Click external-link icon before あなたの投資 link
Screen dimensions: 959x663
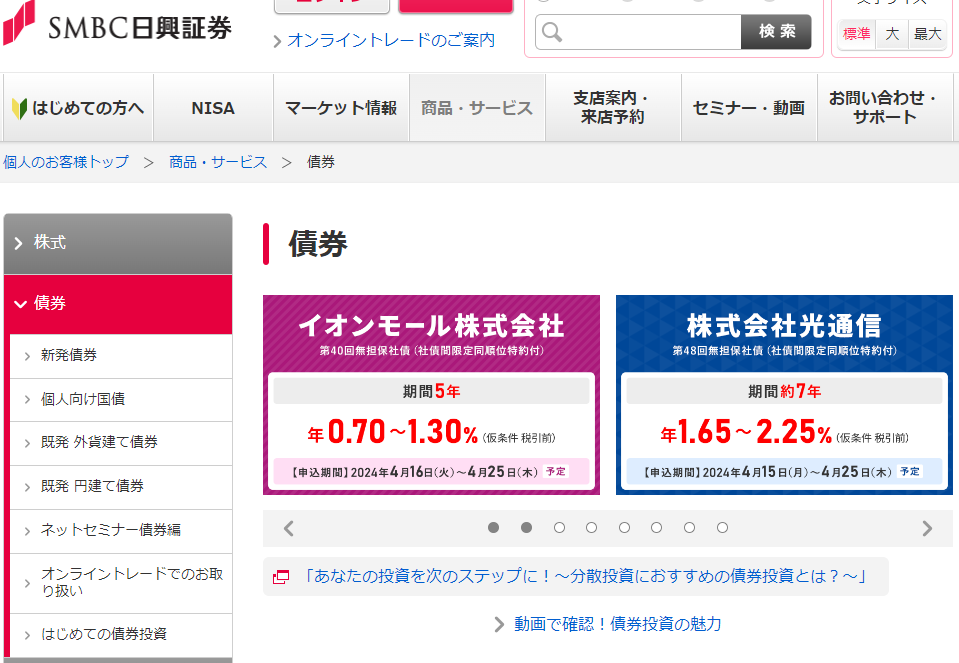coord(281,577)
